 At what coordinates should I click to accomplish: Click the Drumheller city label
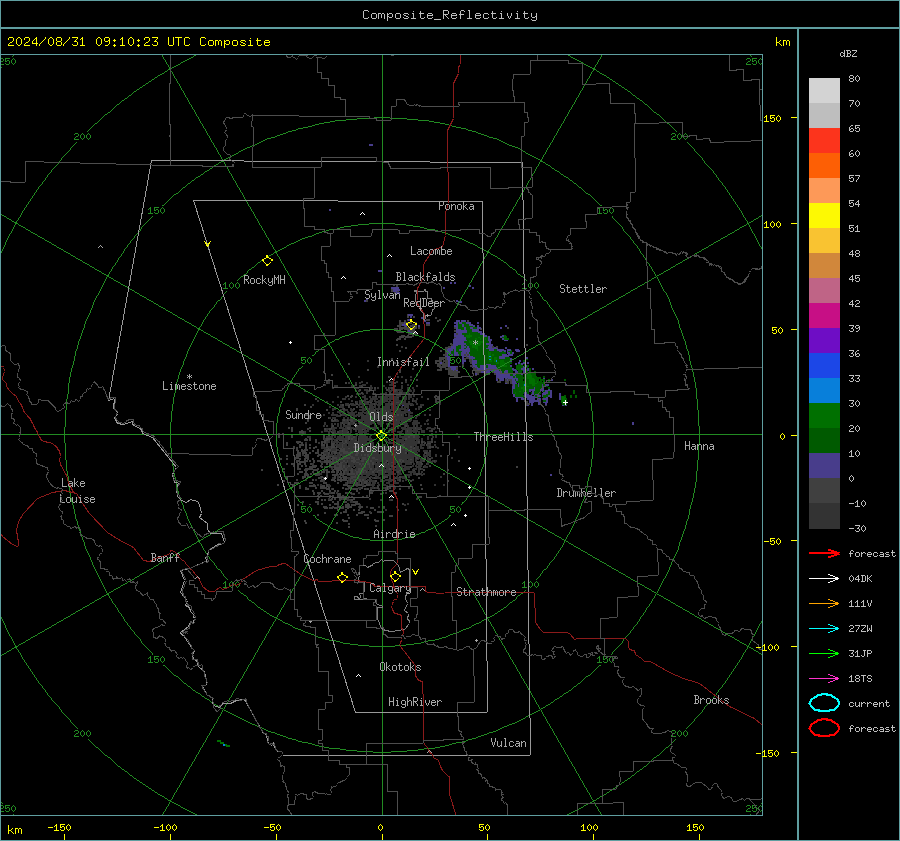point(586,493)
